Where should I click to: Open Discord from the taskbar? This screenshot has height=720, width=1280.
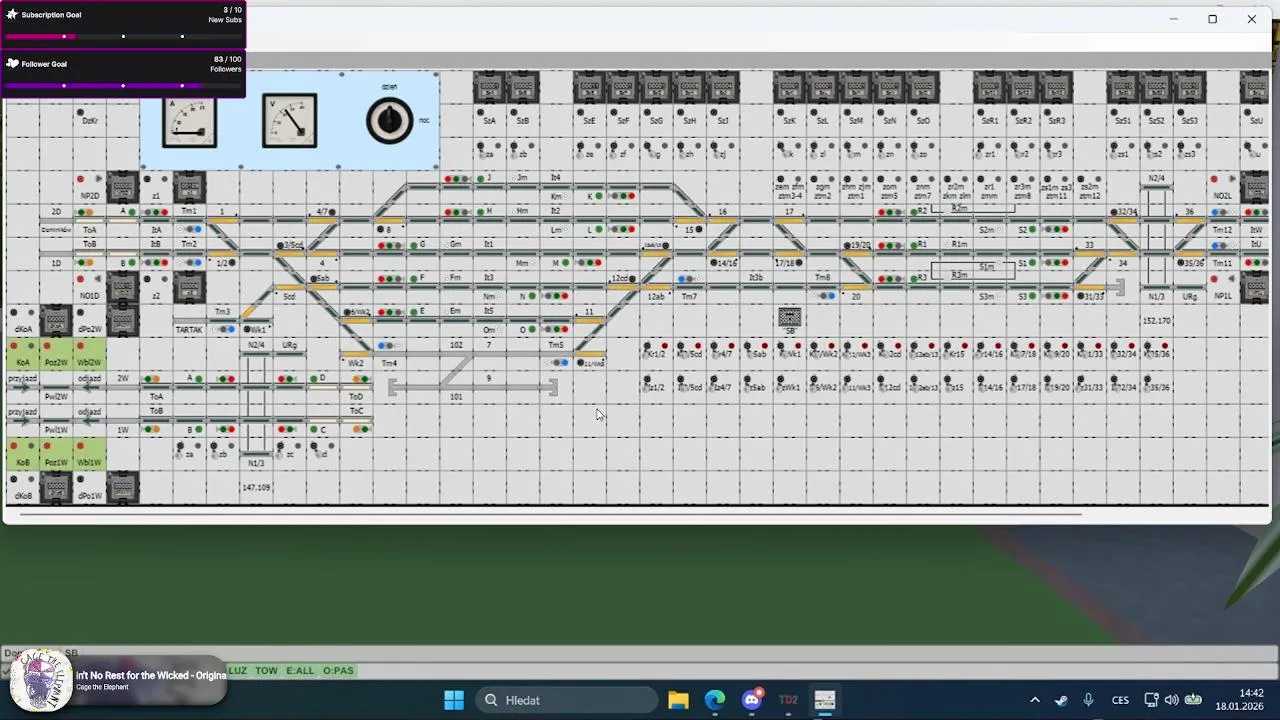(x=752, y=700)
